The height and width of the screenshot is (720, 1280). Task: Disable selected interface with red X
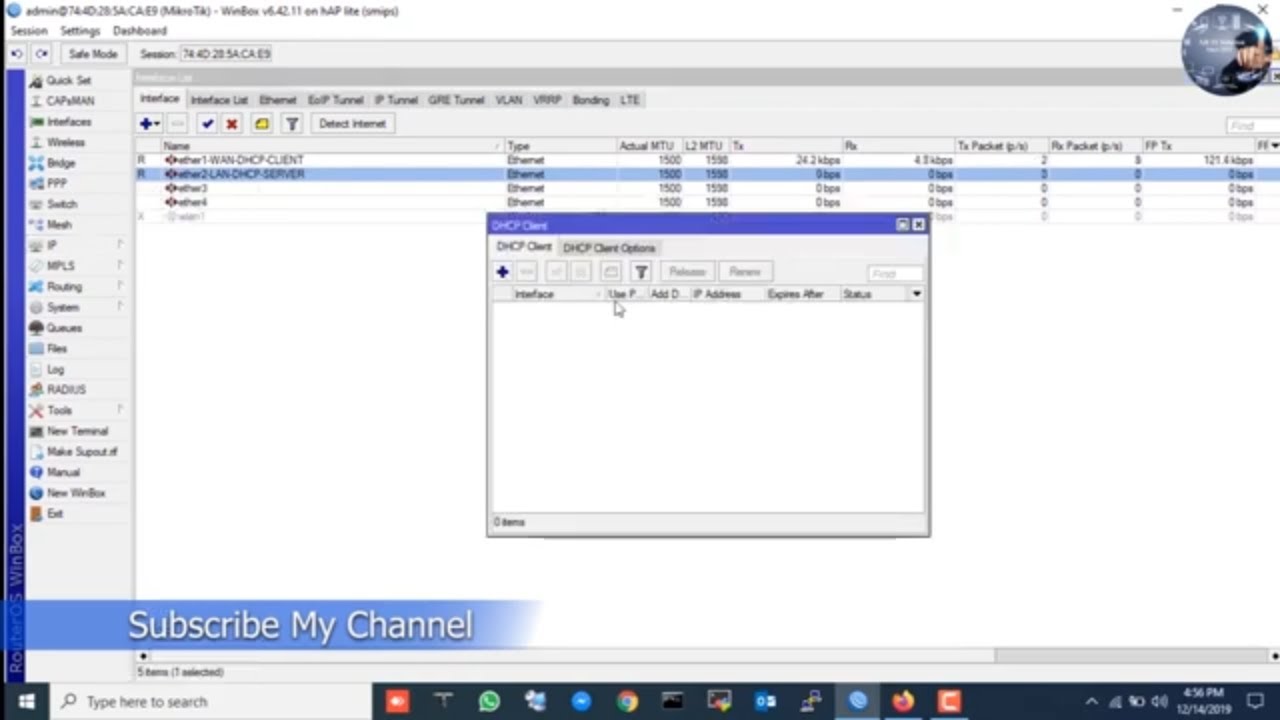pos(232,124)
